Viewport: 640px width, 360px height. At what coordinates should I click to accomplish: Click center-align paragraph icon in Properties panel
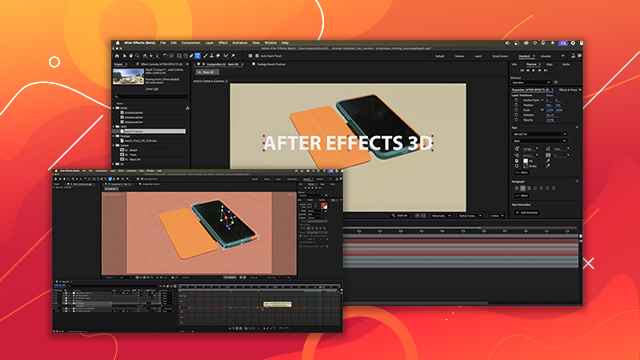pyautogui.click(x=523, y=188)
